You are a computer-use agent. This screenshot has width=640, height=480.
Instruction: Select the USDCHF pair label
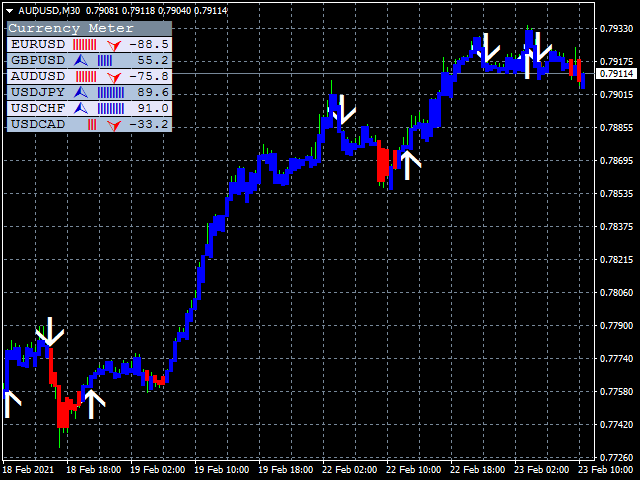[38, 108]
